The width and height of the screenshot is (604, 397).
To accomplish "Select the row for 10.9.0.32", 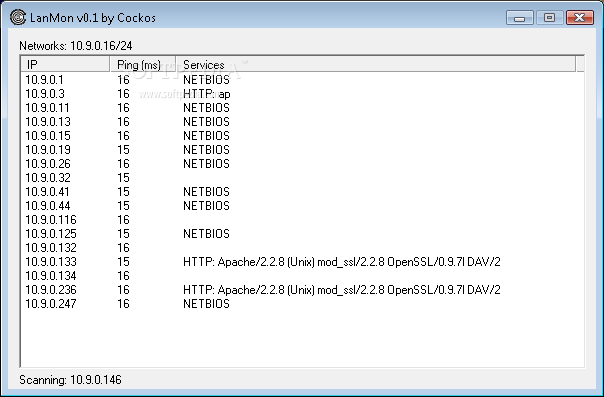I will (302, 178).
